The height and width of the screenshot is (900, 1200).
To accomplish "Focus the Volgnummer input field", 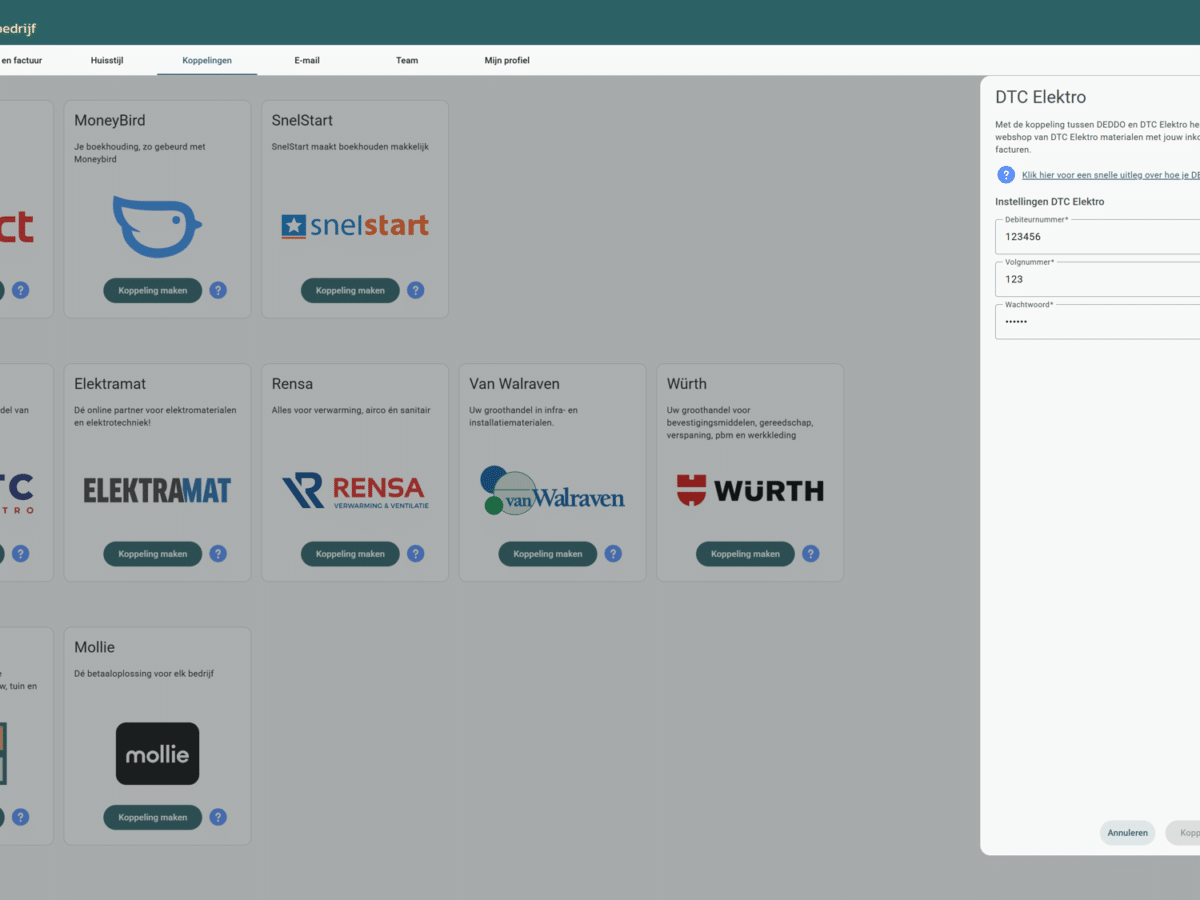I will 1097,279.
